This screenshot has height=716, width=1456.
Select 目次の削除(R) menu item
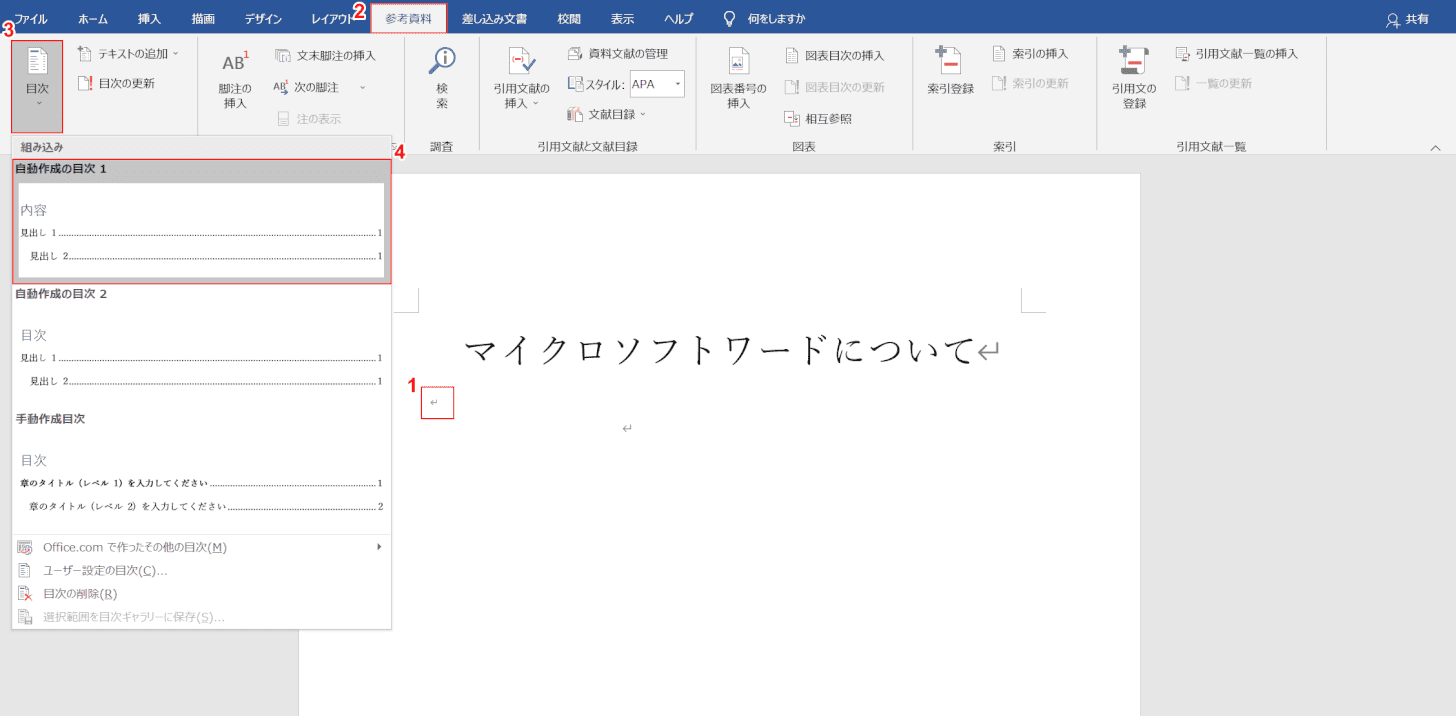[x=202, y=593]
